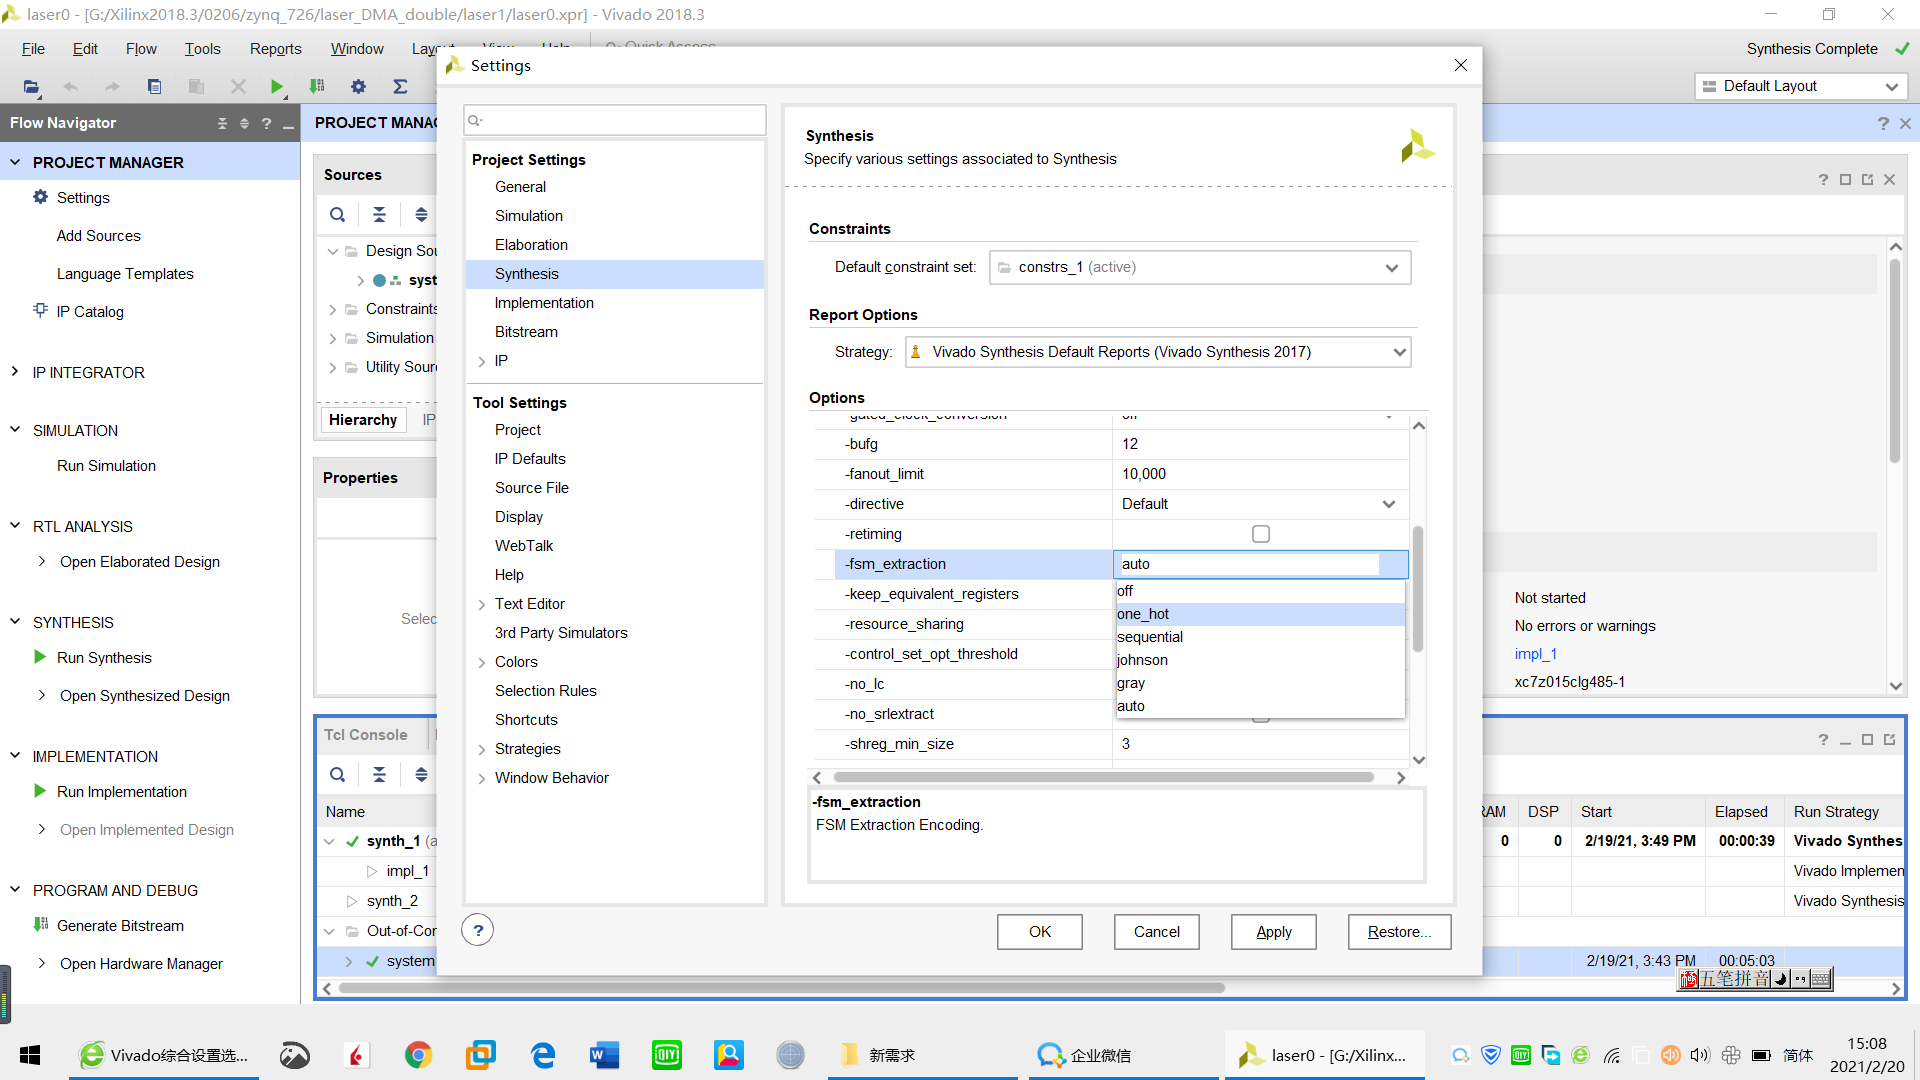1920x1080 pixels.
Task: Select sequential encoding option
Action: (x=1260, y=637)
